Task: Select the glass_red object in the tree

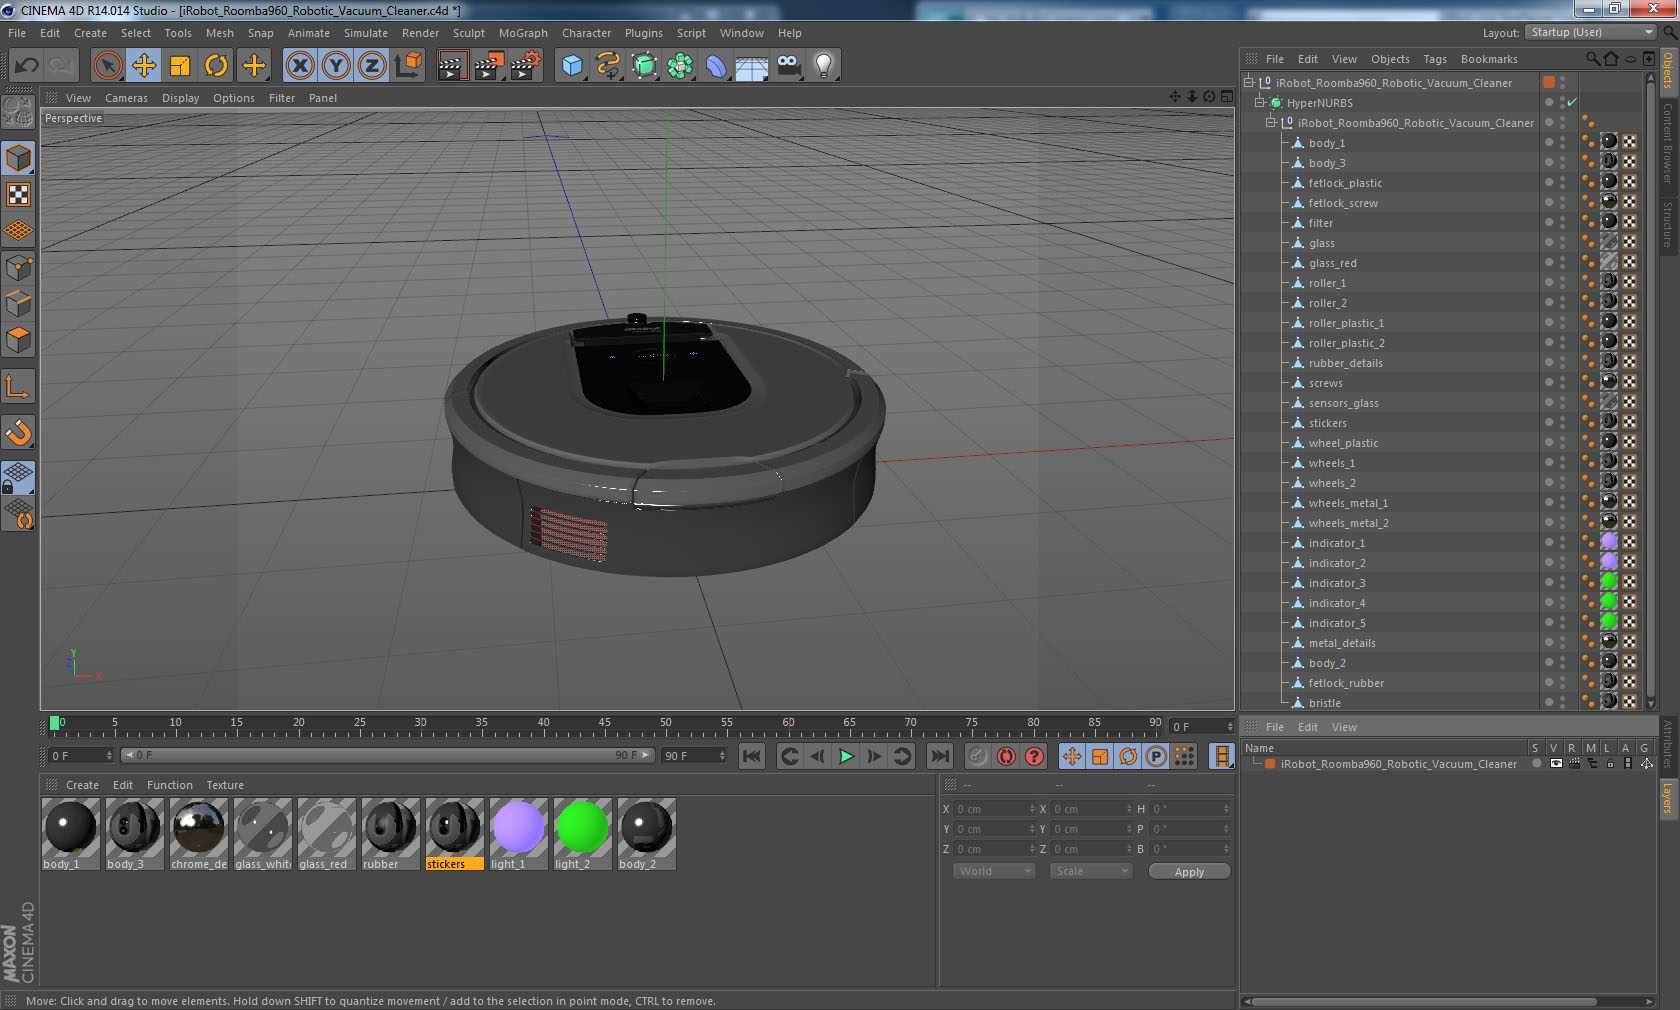Action: (x=1332, y=263)
